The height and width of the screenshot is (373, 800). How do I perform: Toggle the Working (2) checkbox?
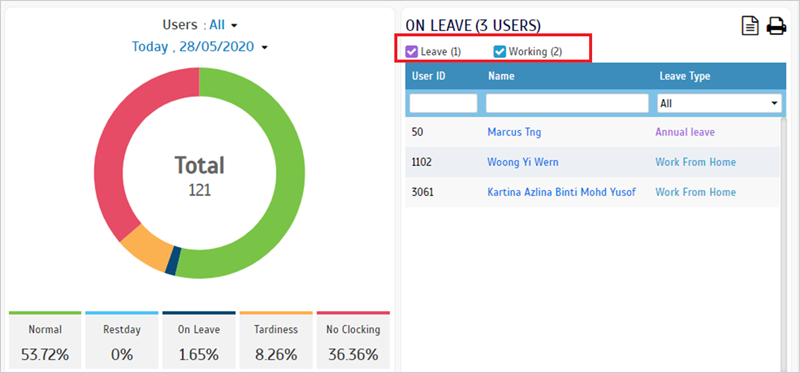(499, 51)
